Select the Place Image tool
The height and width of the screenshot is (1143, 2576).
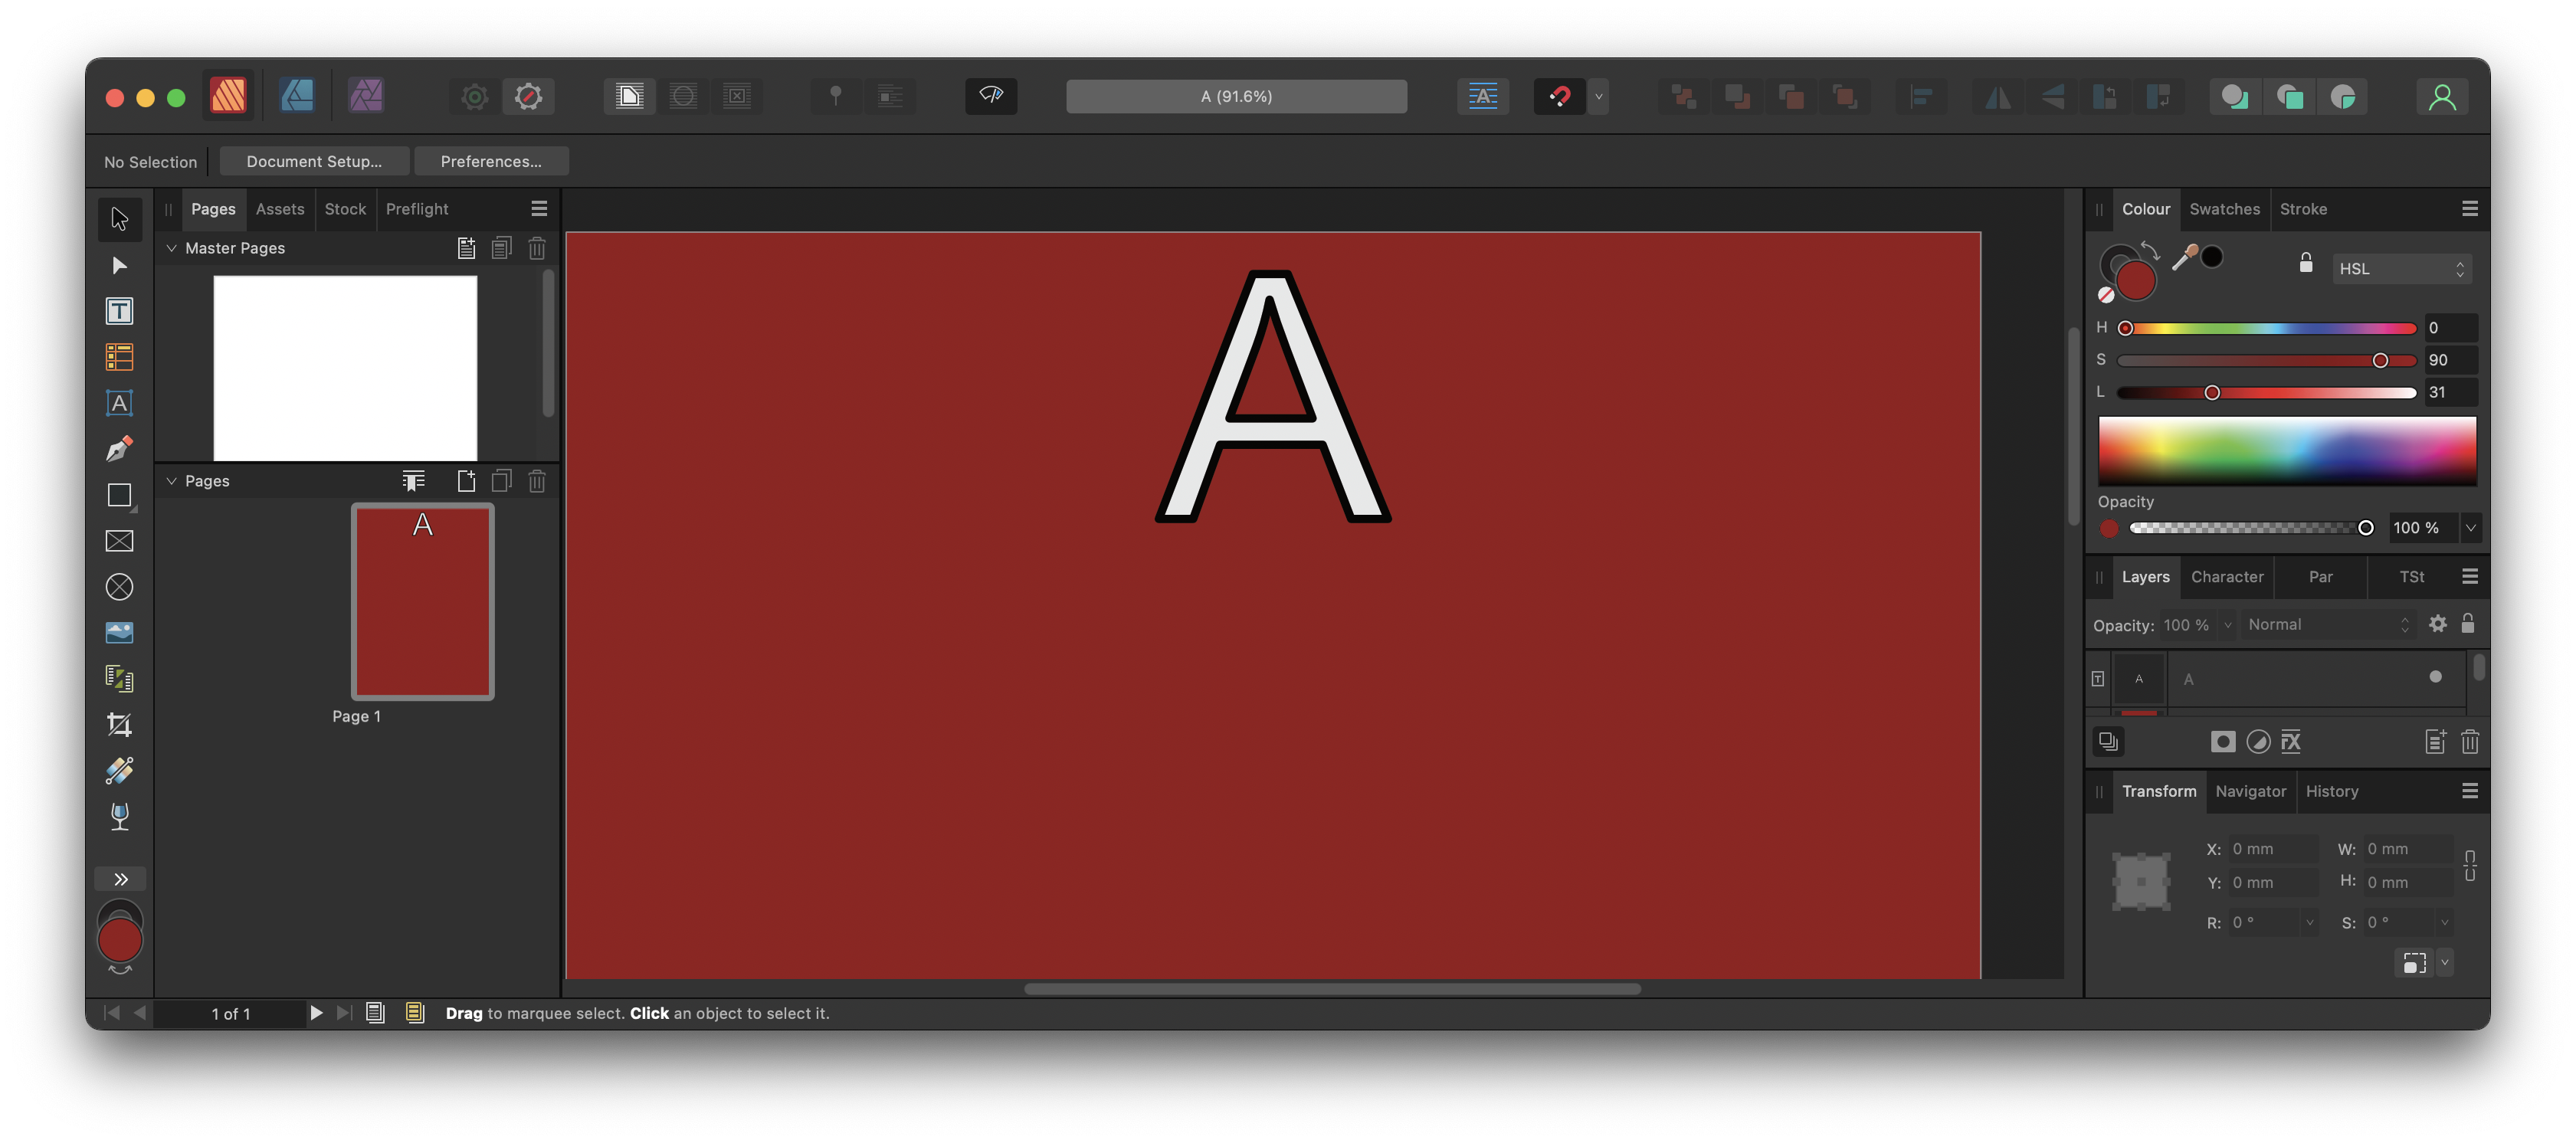pos(119,633)
